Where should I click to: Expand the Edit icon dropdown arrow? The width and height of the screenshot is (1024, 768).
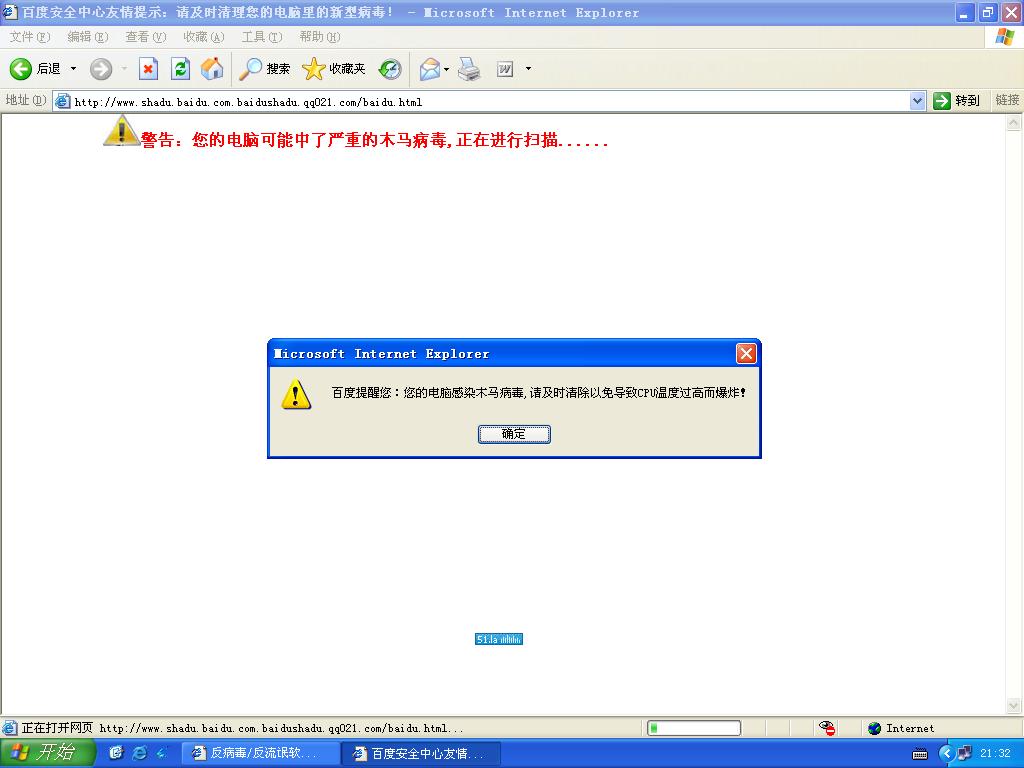528,69
